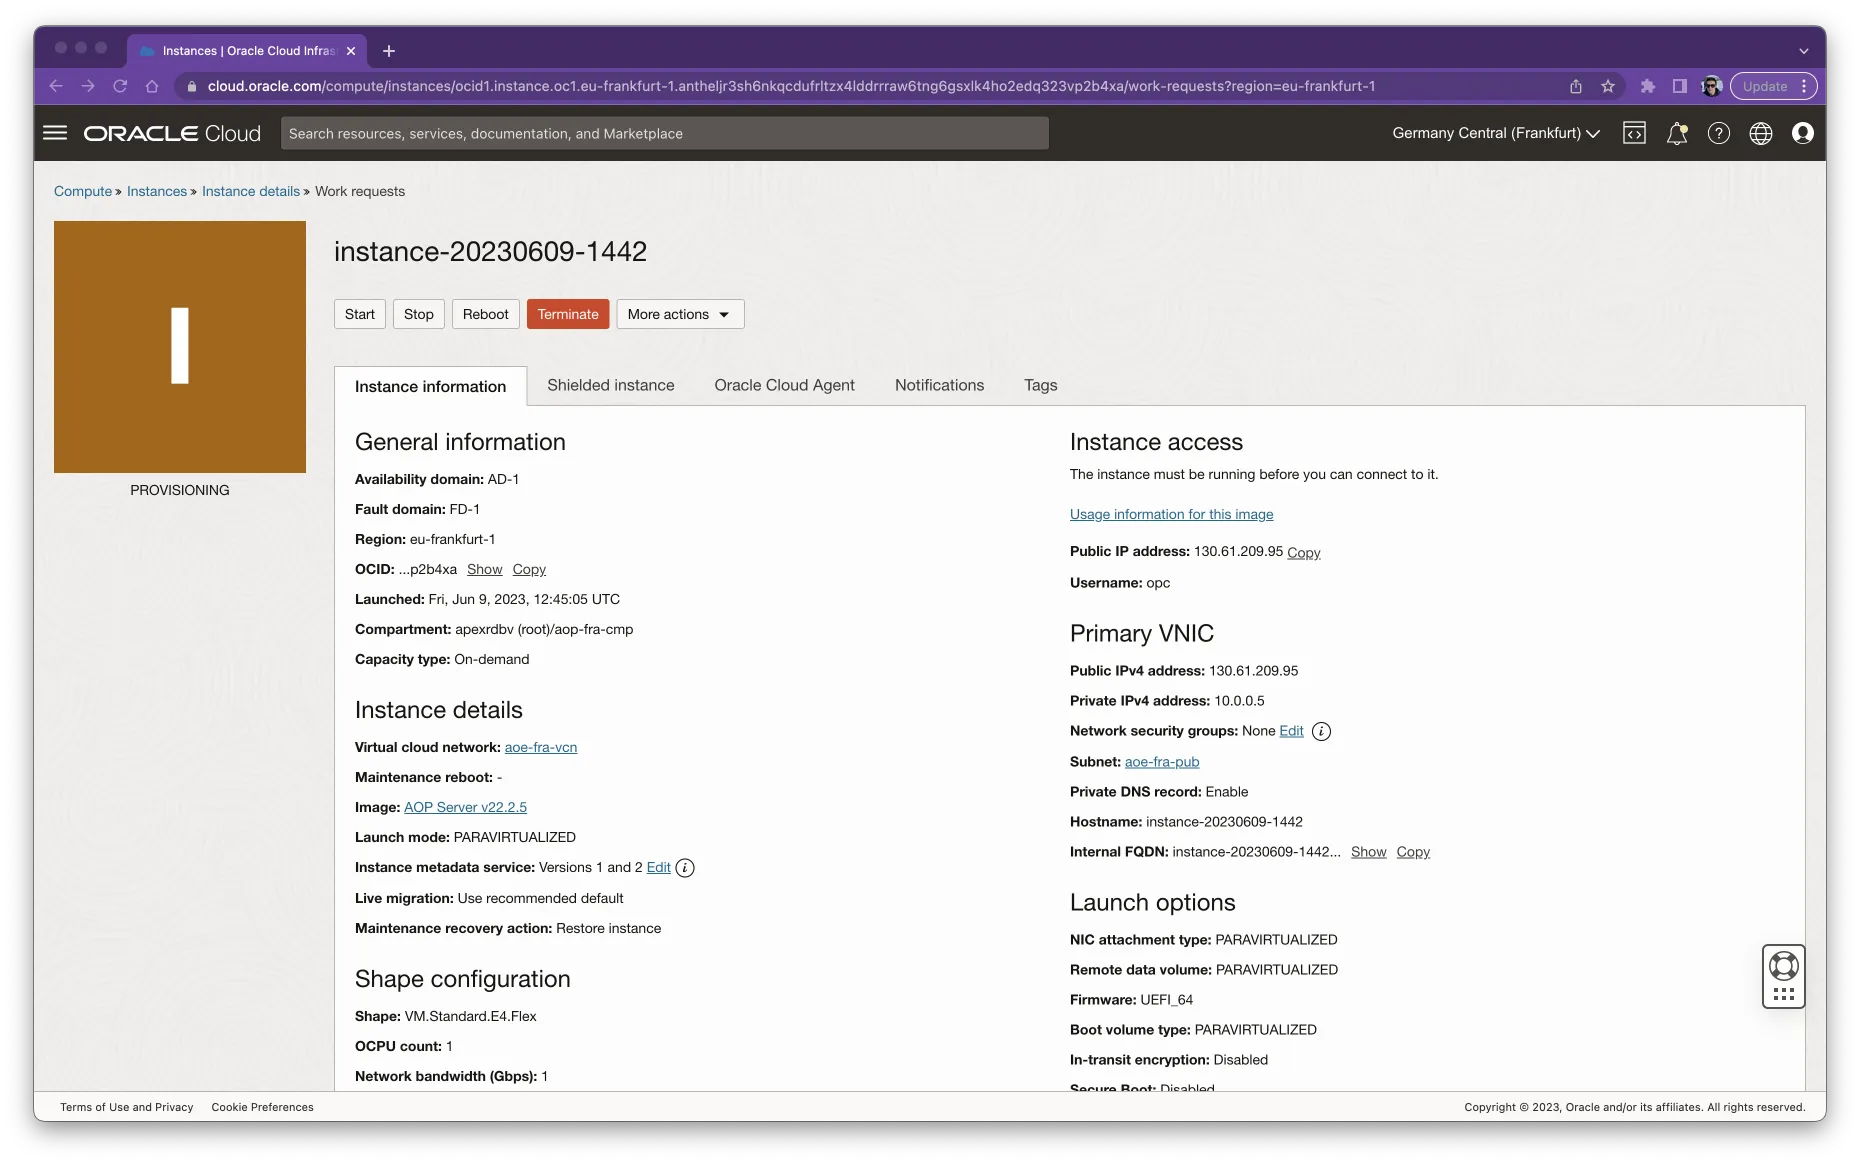Edit Network security groups

(1291, 731)
